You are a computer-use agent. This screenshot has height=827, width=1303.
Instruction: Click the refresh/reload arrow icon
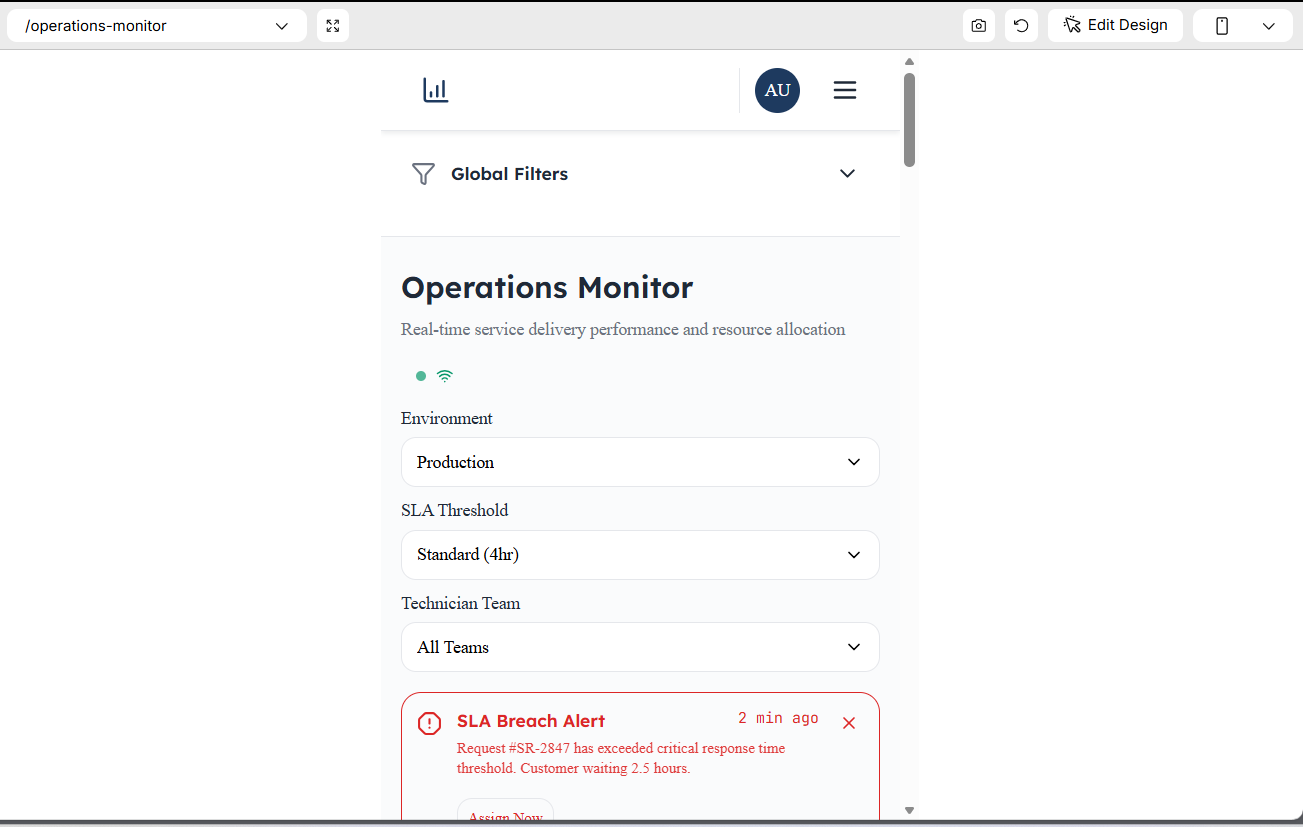coord(1021,26)
